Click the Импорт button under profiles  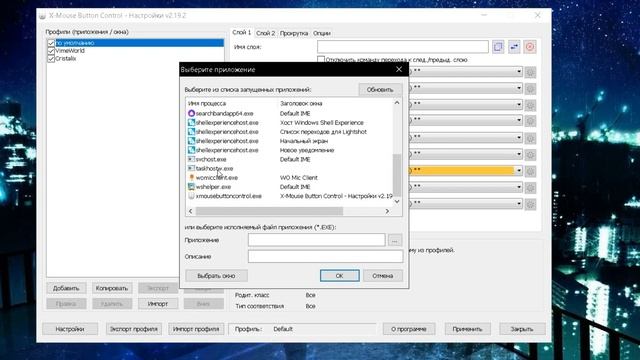[x=158, y=304]
